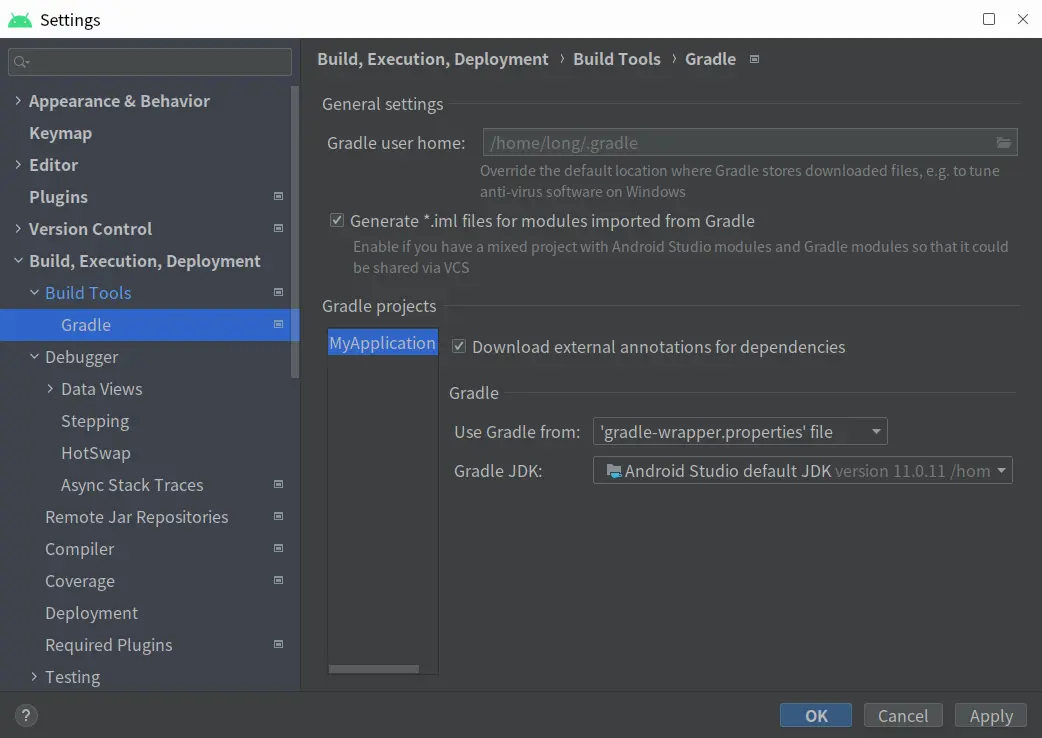Viewport: 1042px width, 738px height.
Task: Open the Use Gradle from dropdown
Action: pos(740,432)
